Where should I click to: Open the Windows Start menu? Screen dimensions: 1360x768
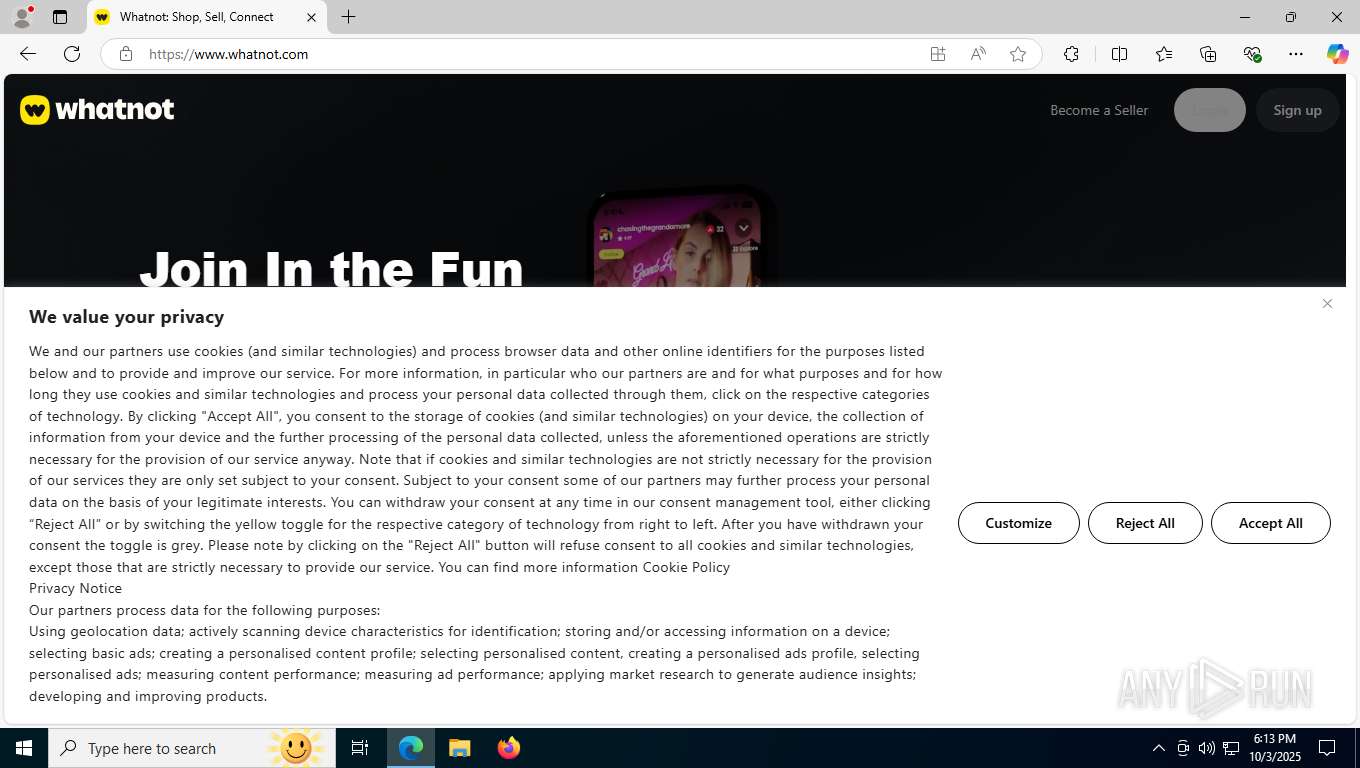(24, 748)
